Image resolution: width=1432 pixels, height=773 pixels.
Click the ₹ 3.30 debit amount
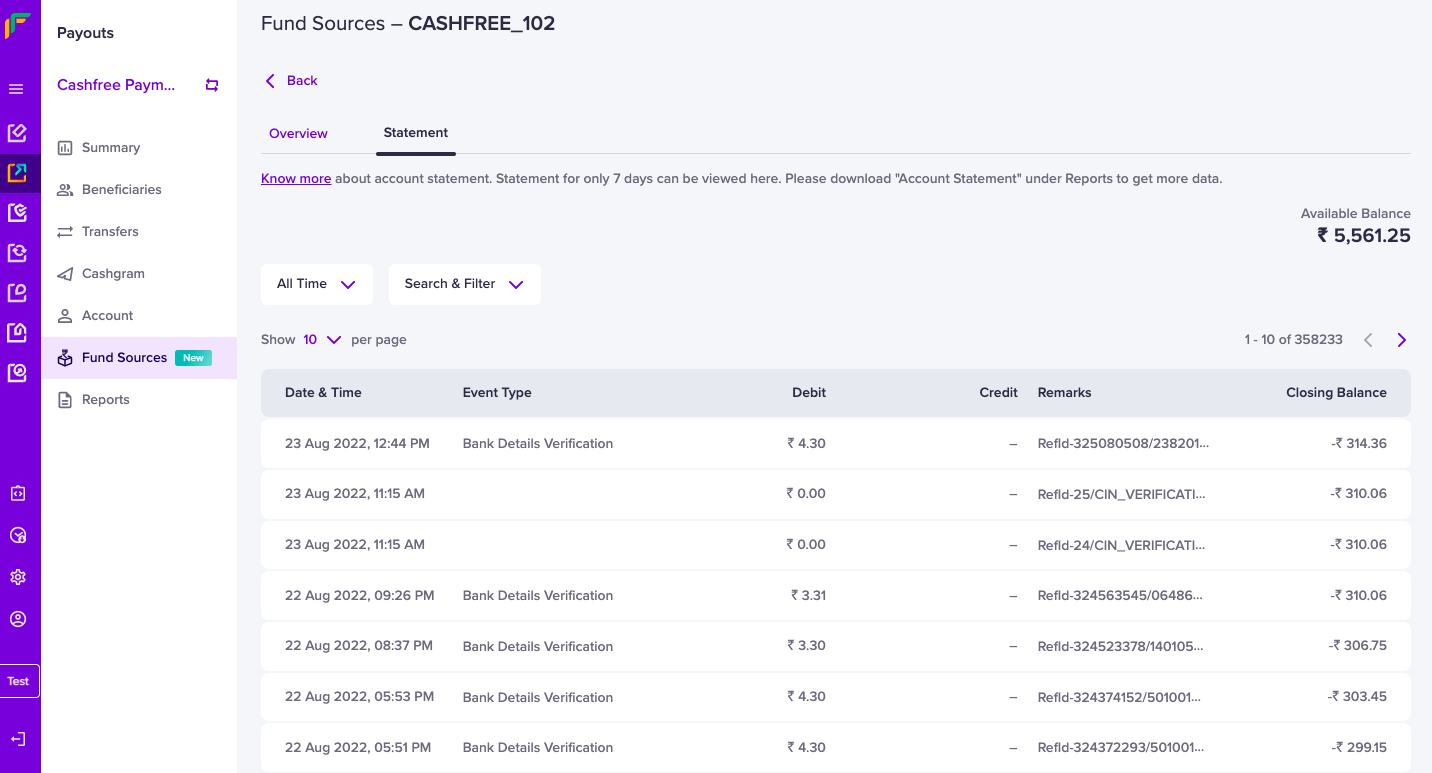click(806, 646)
